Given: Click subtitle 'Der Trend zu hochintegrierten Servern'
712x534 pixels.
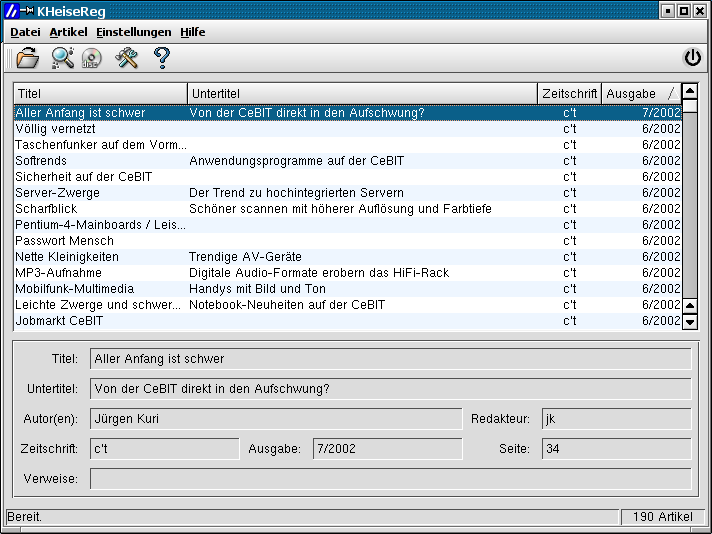Looking at the screenshot, I should [297, 193].
